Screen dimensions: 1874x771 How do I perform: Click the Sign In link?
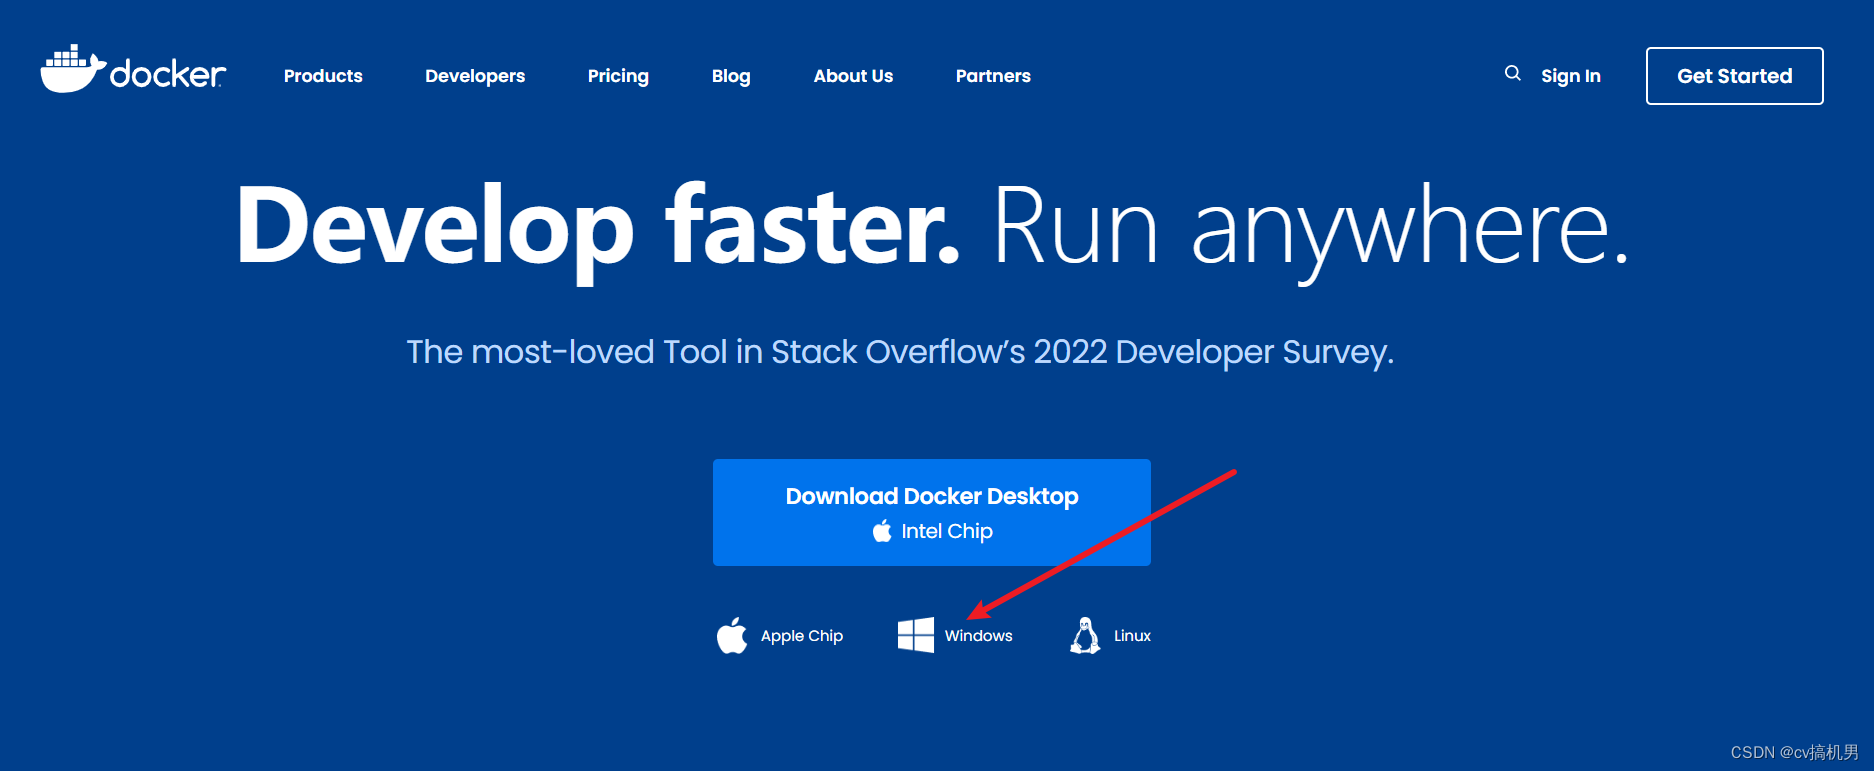1571,76
